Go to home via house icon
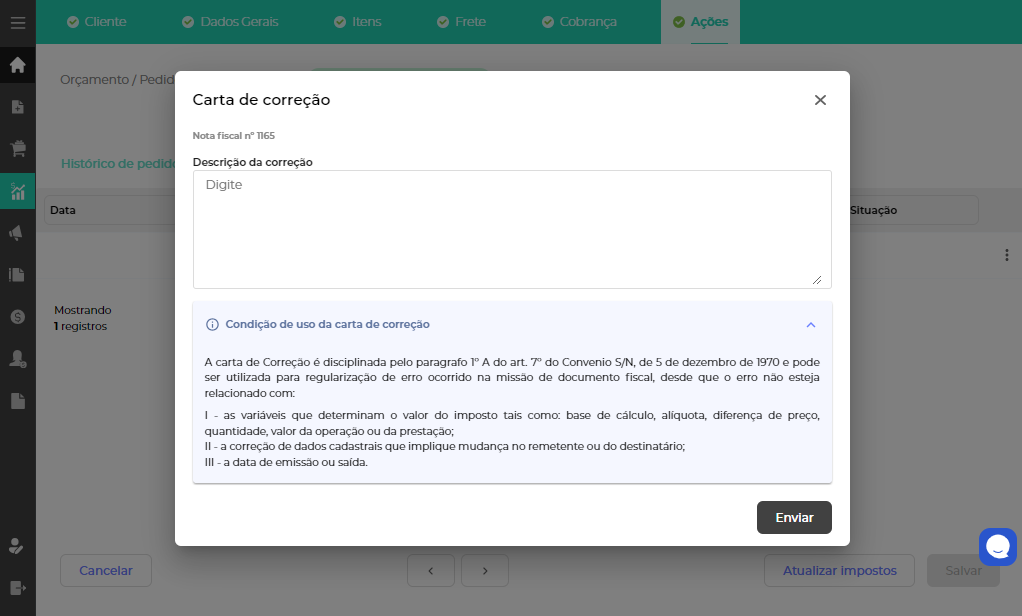Image resolution: width=1022 pixels, height=616 pixels. click(17, 66)
